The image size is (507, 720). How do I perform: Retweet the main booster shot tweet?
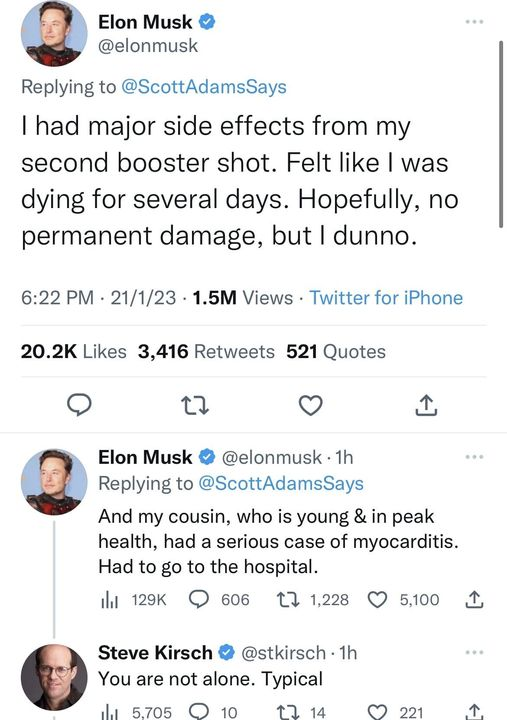(x=195, y=405)
